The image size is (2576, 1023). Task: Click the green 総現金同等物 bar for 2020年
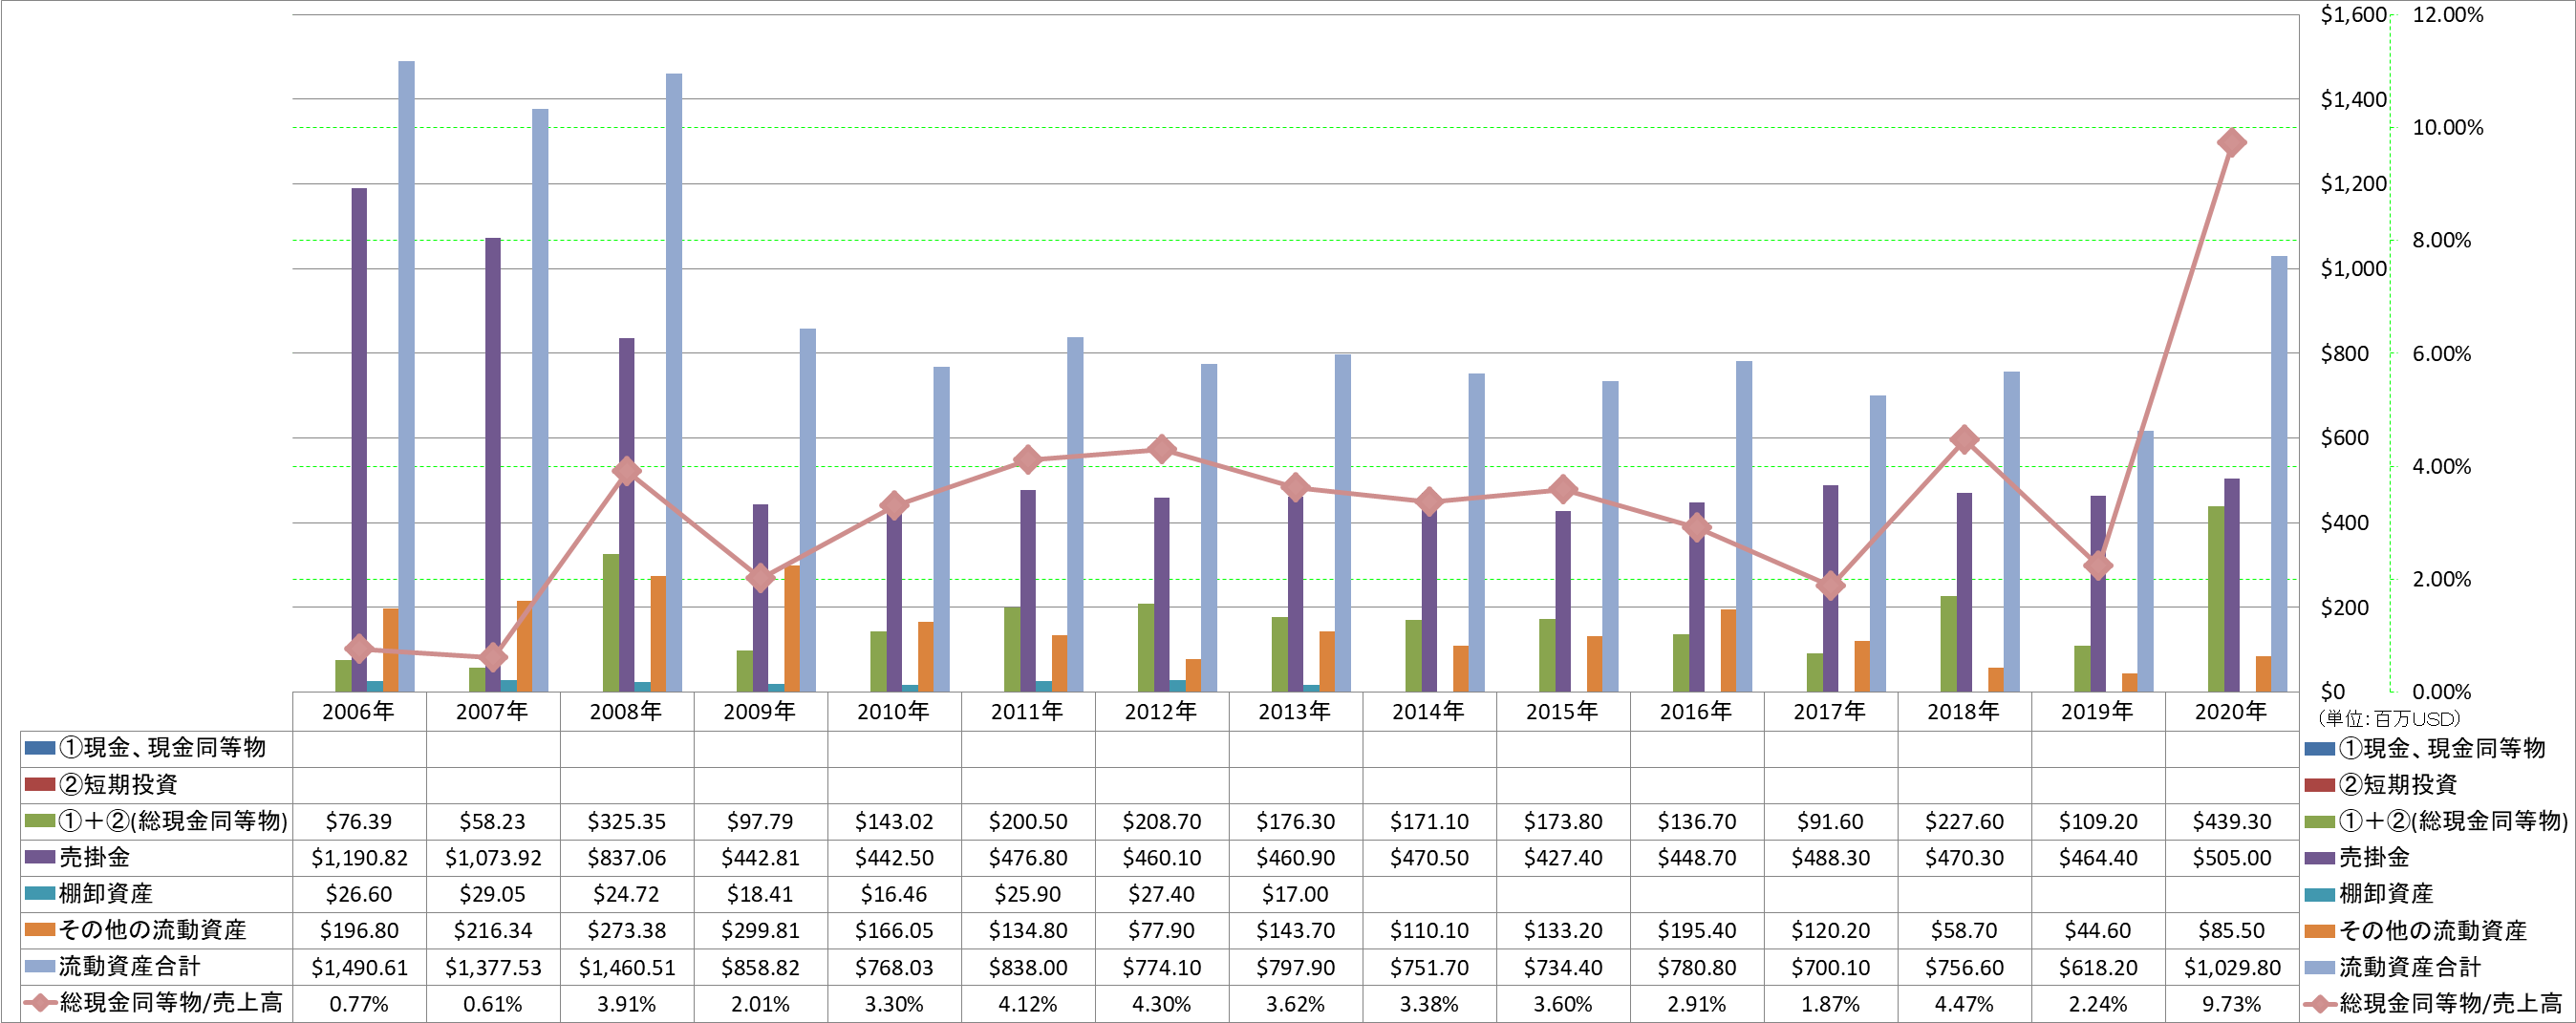point(2216,599)
